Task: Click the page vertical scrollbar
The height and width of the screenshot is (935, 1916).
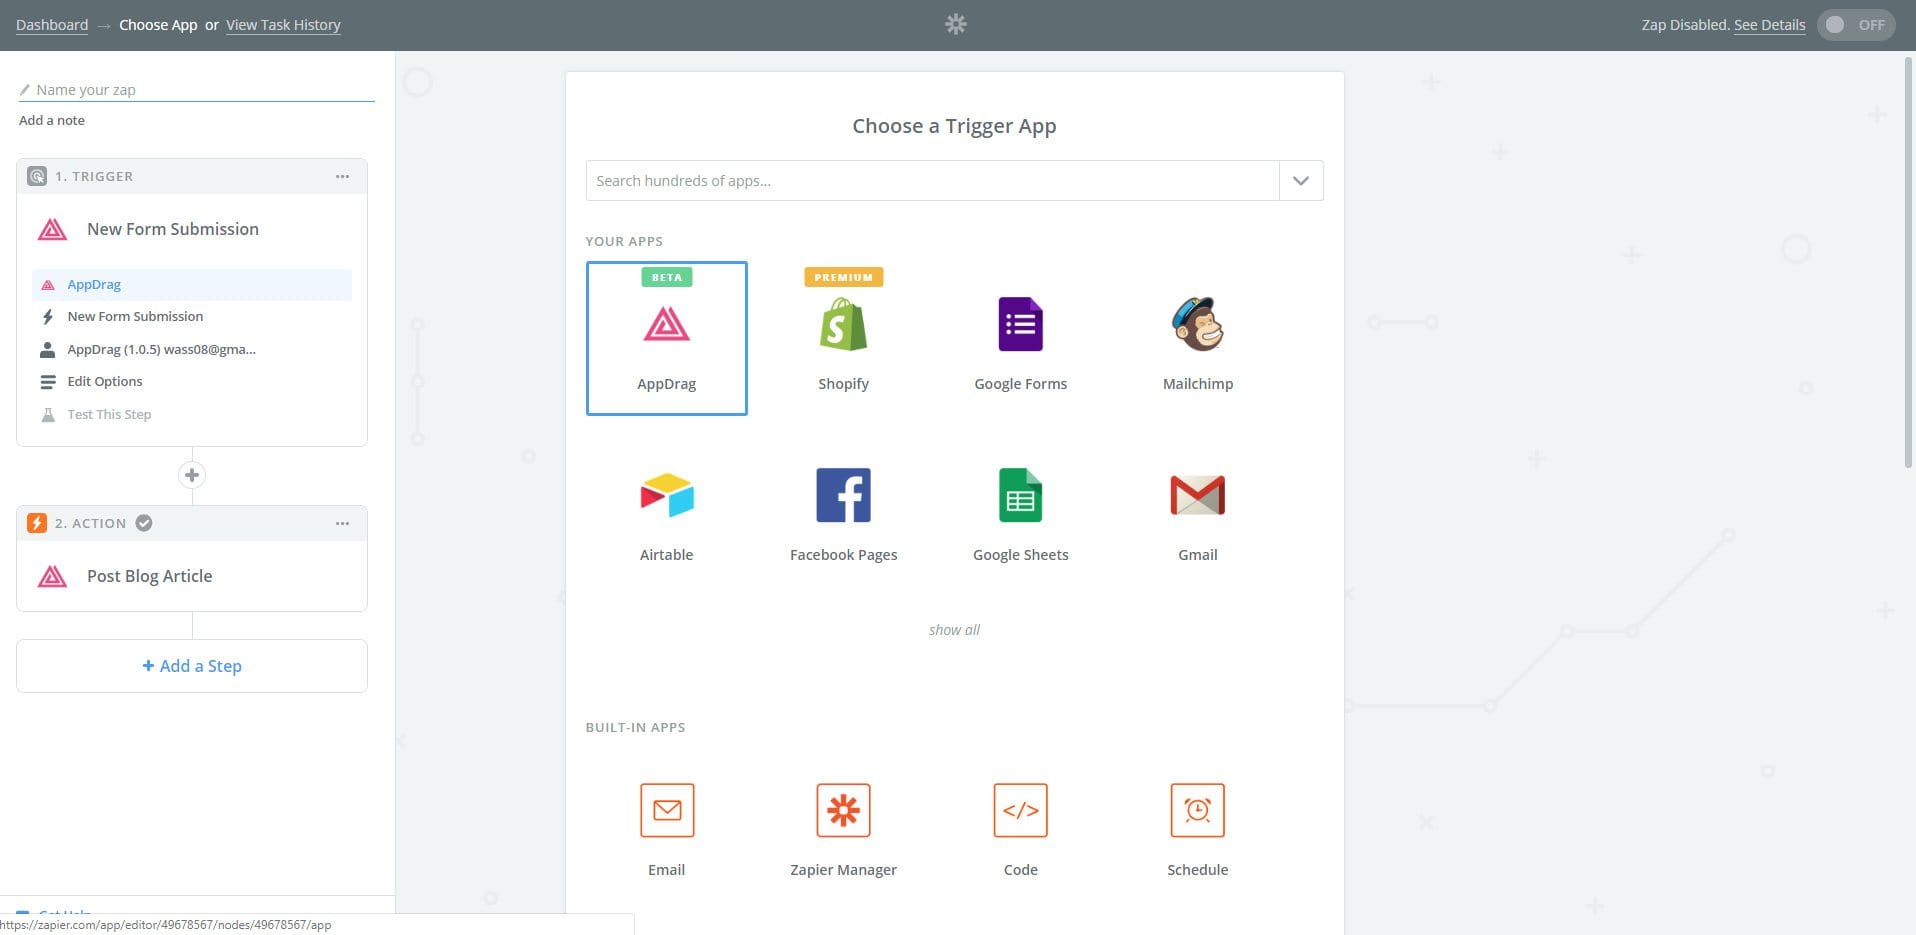Action: pyautogui.click(x=1908, y=262)
